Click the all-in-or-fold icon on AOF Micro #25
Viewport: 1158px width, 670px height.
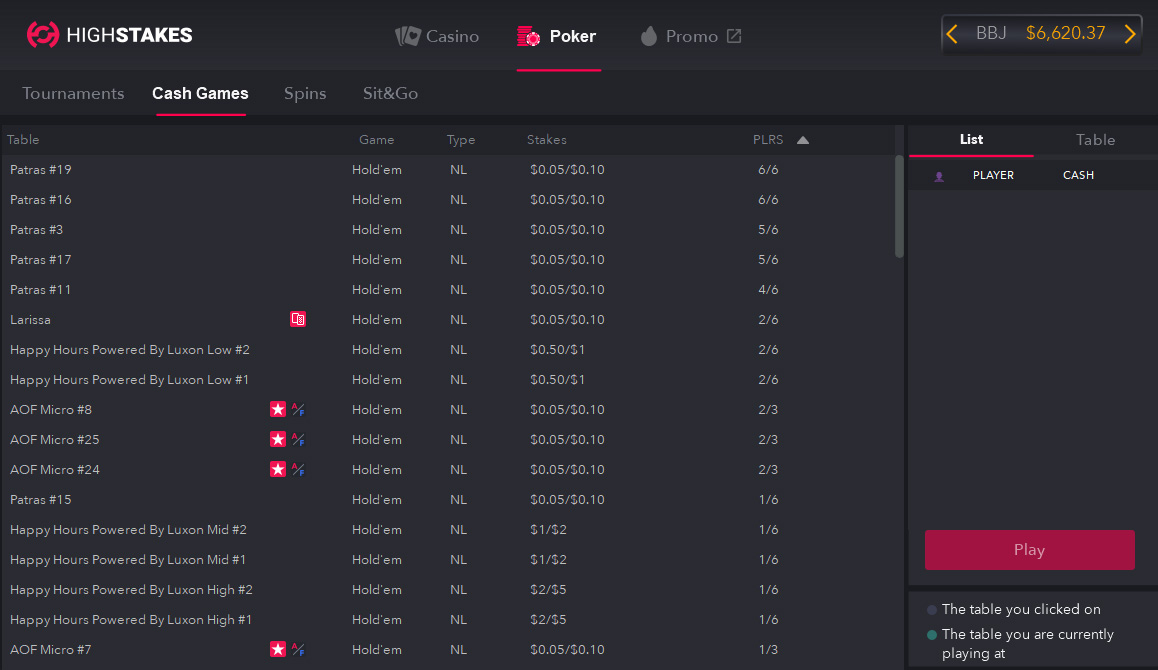(298, 440)
